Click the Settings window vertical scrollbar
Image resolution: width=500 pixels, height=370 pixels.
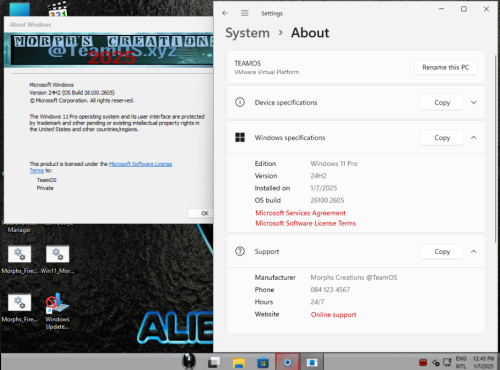click(496, 149)
